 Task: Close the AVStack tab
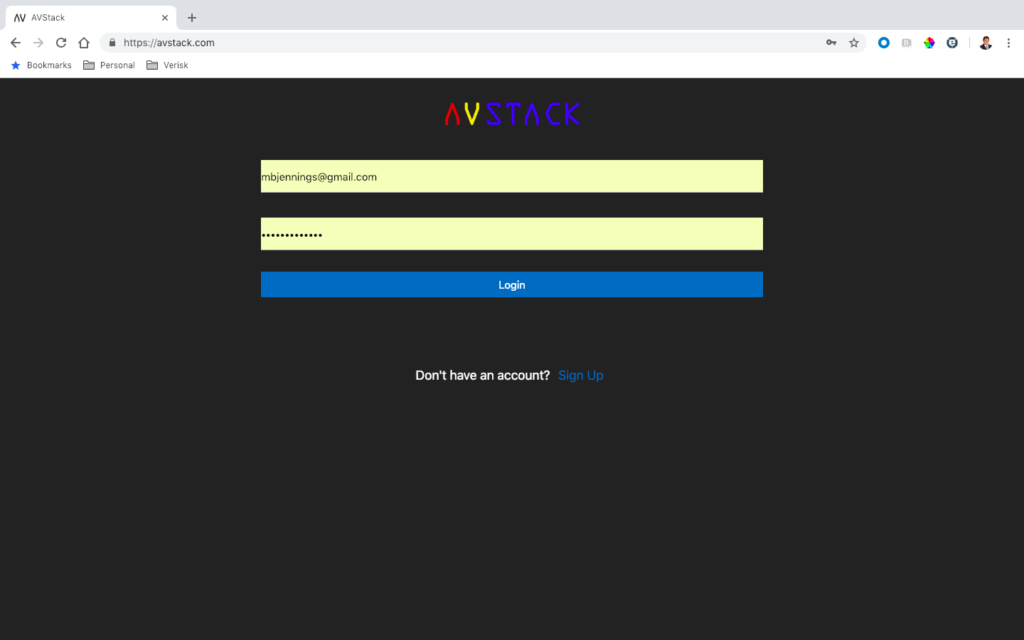165,18
